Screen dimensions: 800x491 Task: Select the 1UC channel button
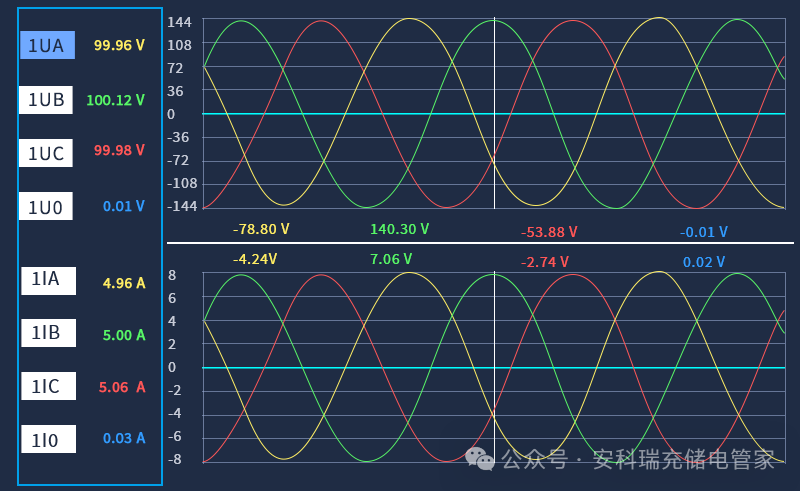click(x=46, y=153)
